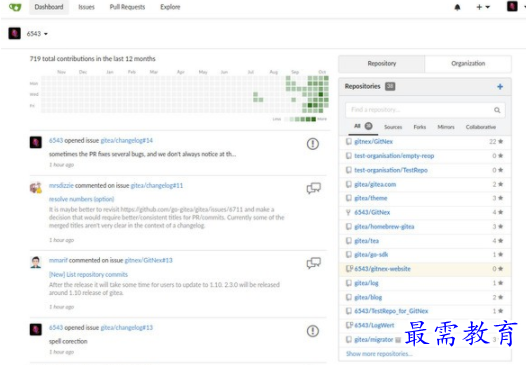Click the issue icon for changelog#14 activity
Viewport: 526px width, 365px height.
(x=313, y=144)
